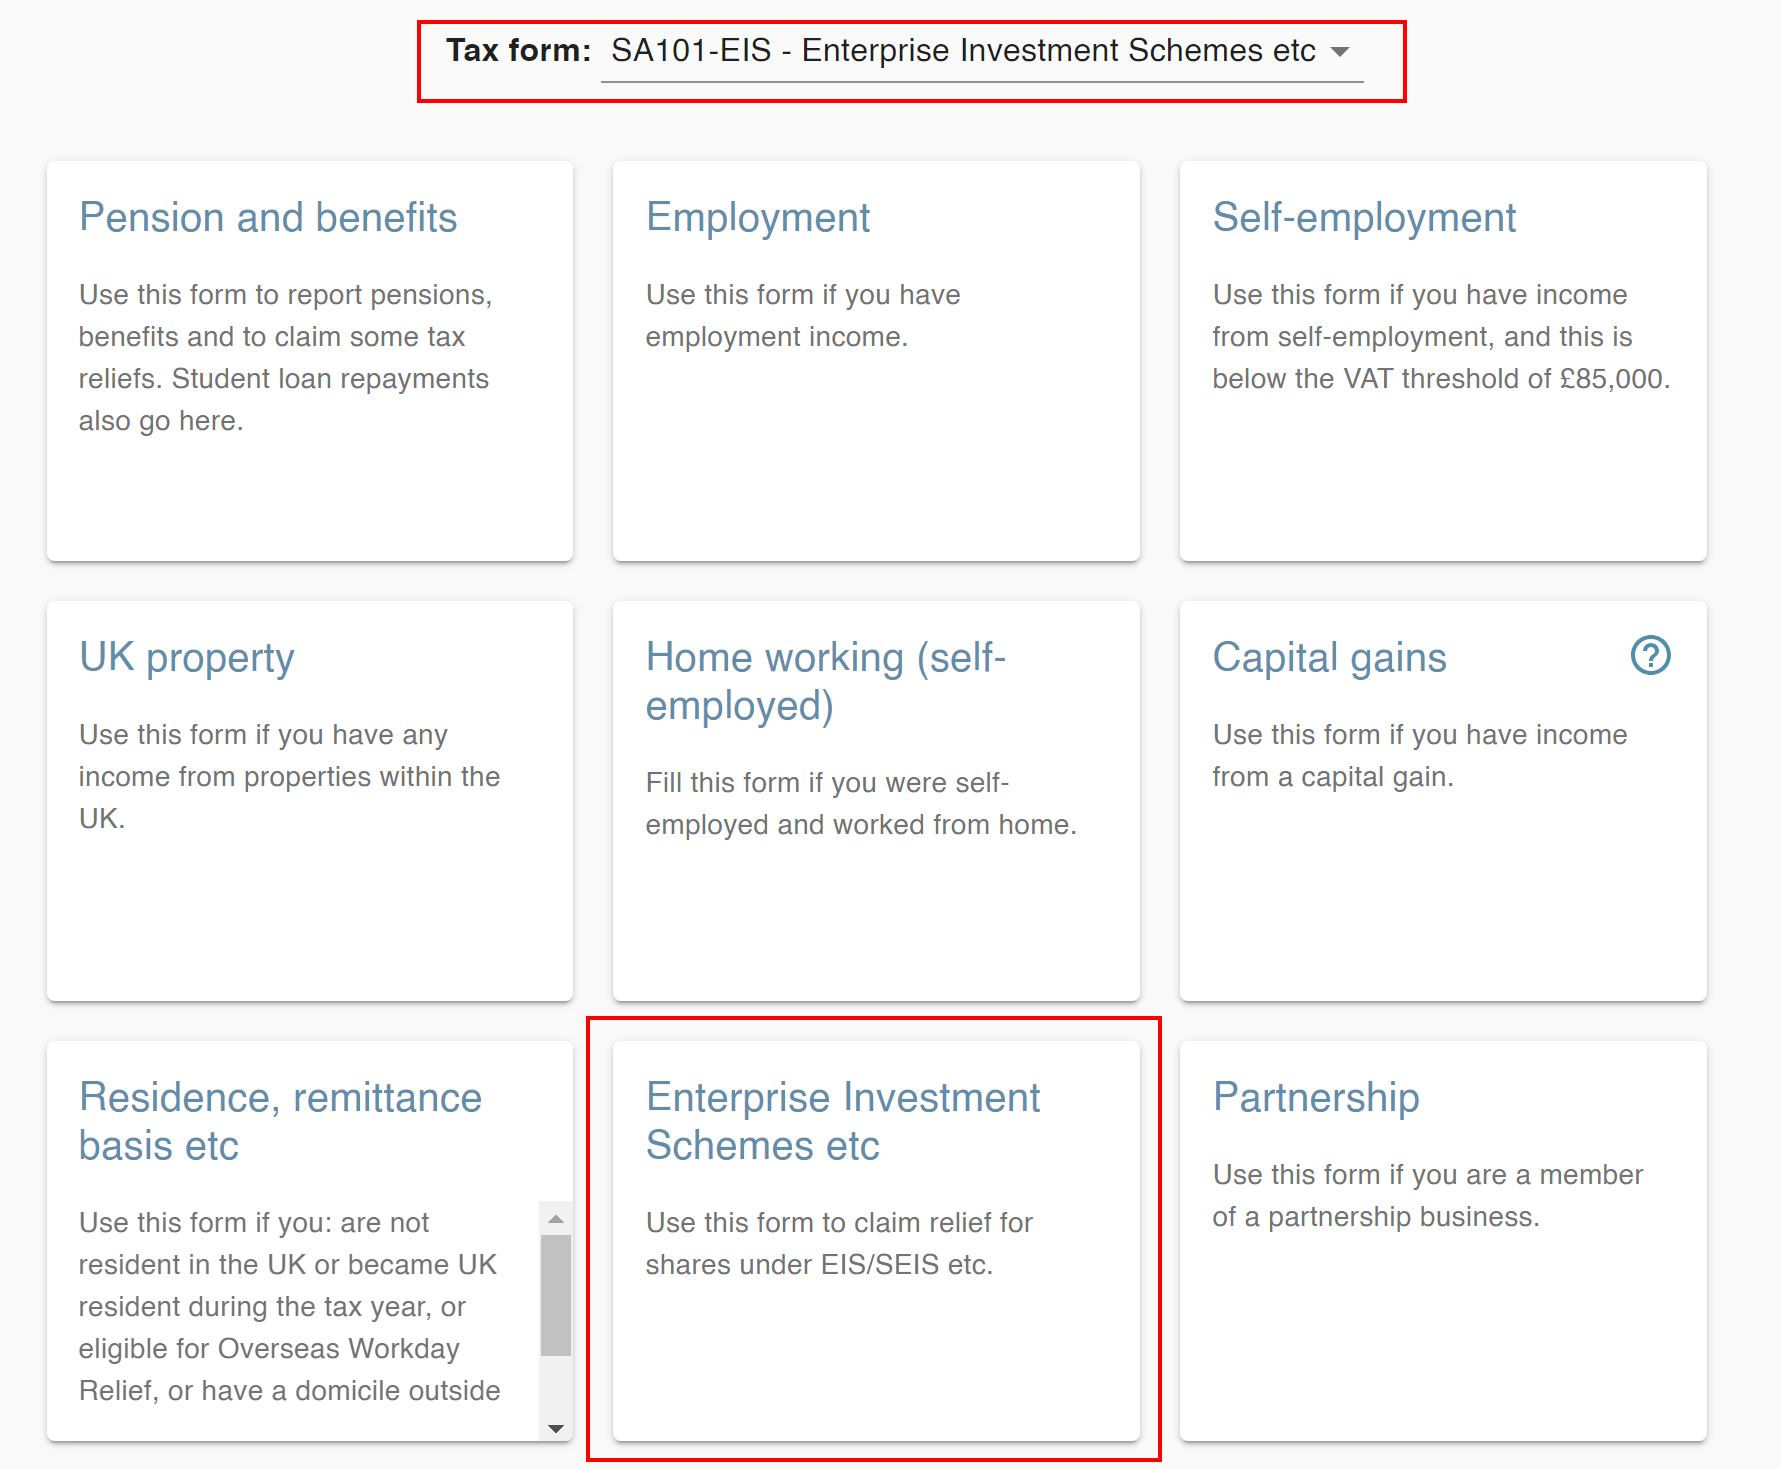Click the Employment card heading
The width and height of the screenshot is (1781, 1469).
click(758, 216)
